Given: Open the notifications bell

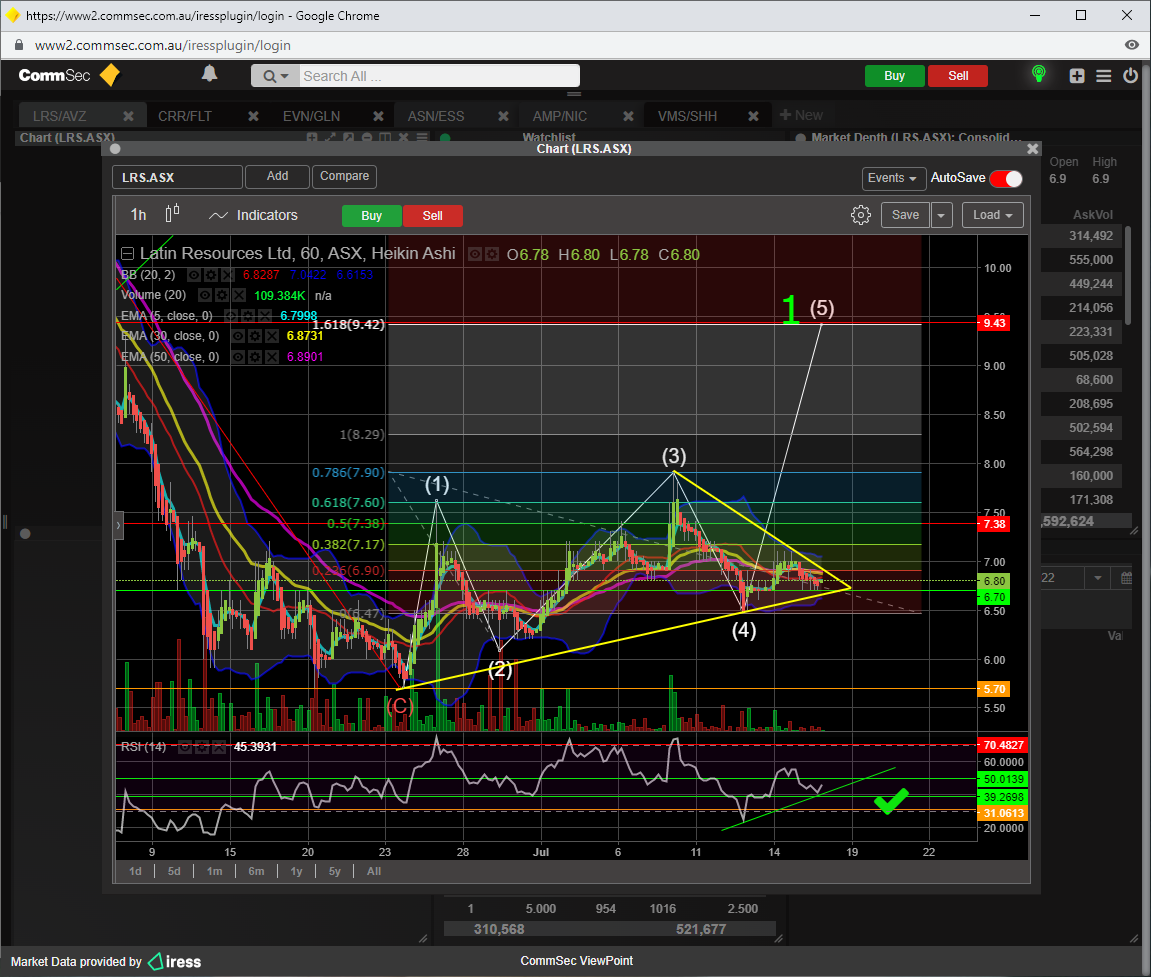Looking at the screenshot, I should coord(209,74).
